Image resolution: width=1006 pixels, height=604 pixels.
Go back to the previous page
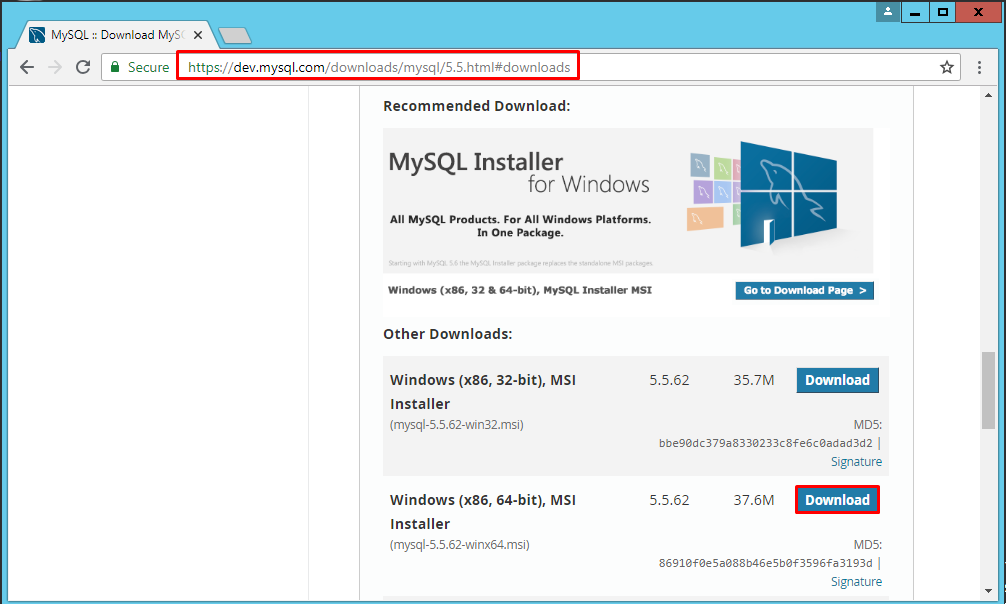pyautogui.click(x=26, y=67)
